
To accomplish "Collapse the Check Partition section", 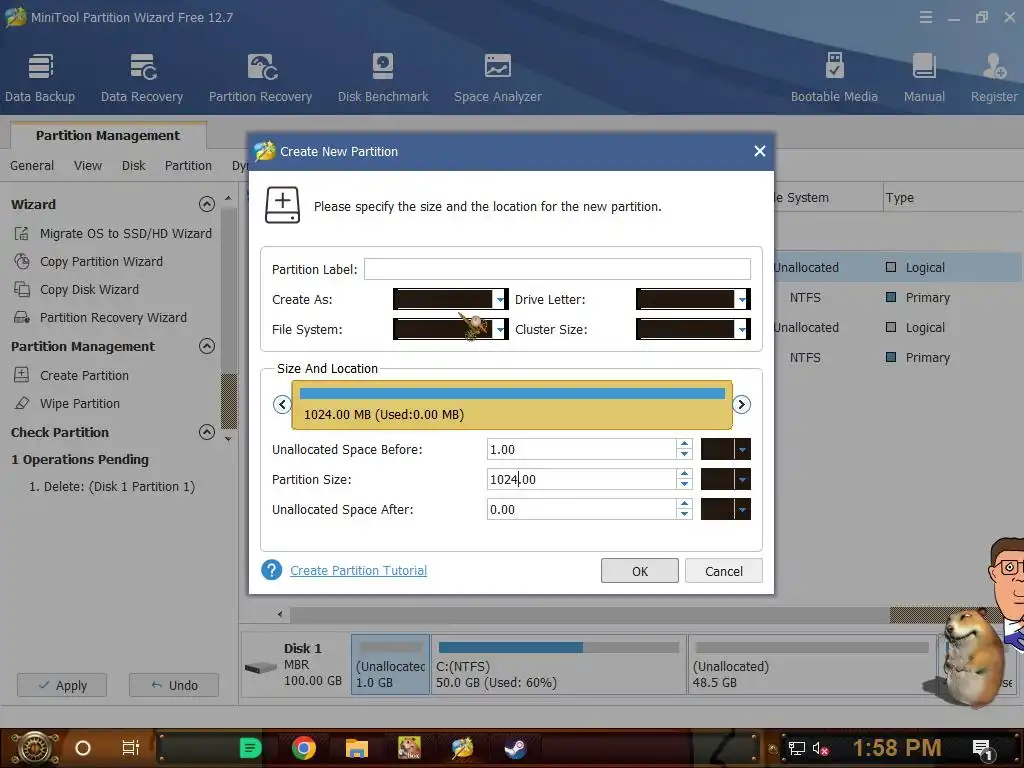I will pos(206,432).
